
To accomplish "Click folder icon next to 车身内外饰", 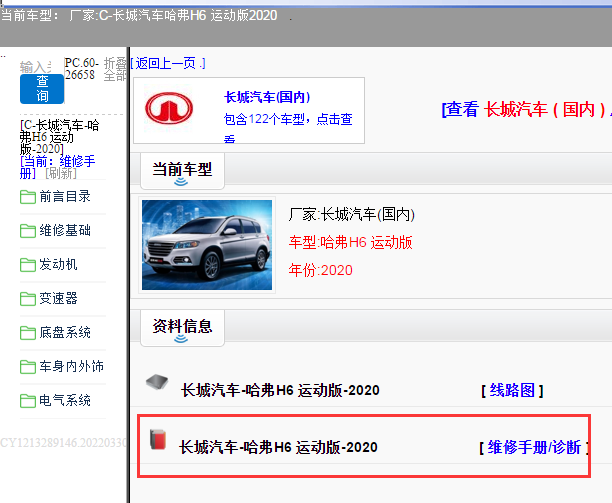I will pos(28,366).
